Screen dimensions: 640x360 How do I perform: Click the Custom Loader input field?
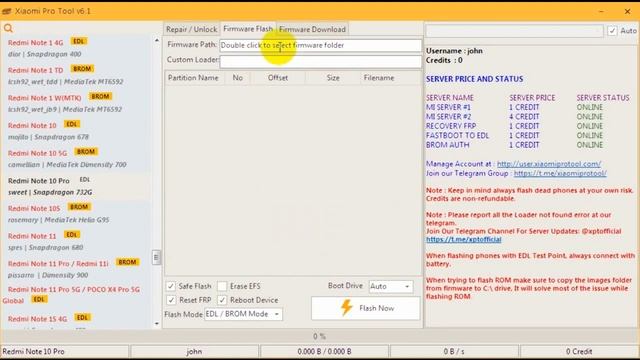320,61
